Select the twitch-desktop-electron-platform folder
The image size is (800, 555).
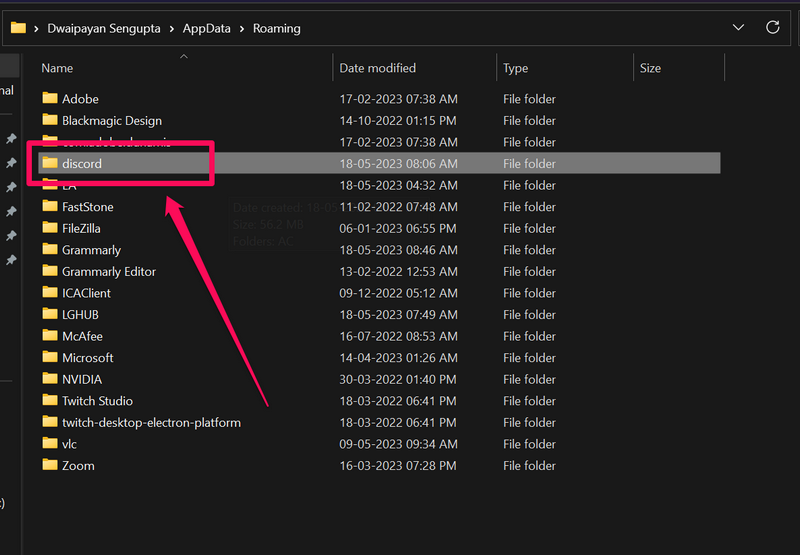tap(151, 422)
